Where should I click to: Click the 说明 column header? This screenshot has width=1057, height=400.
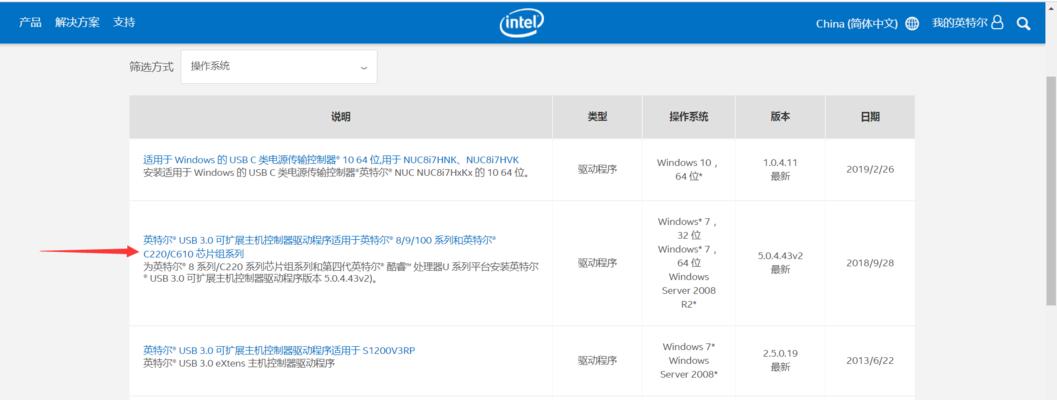pos(340,117)
